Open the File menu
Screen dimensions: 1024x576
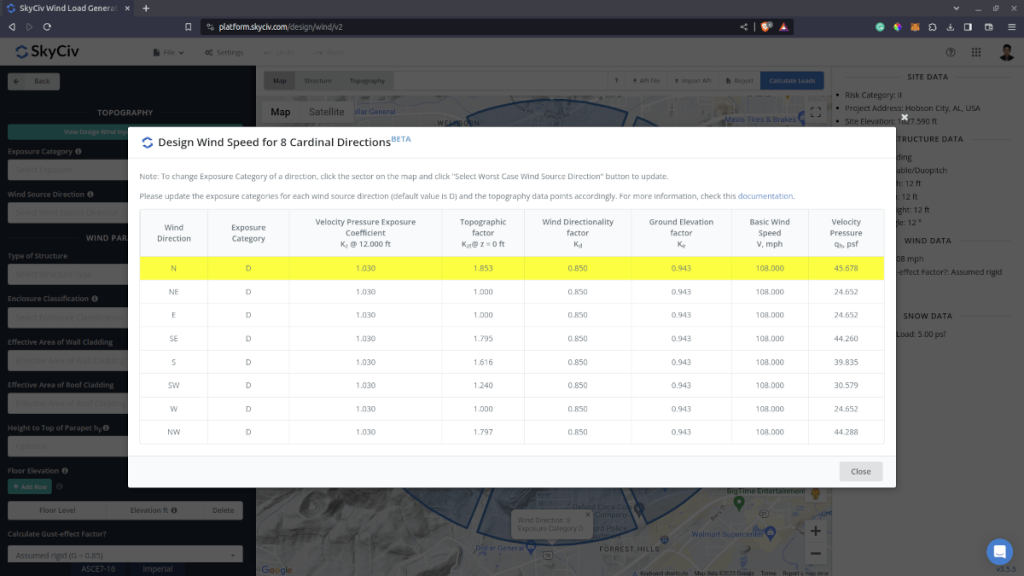168,52
